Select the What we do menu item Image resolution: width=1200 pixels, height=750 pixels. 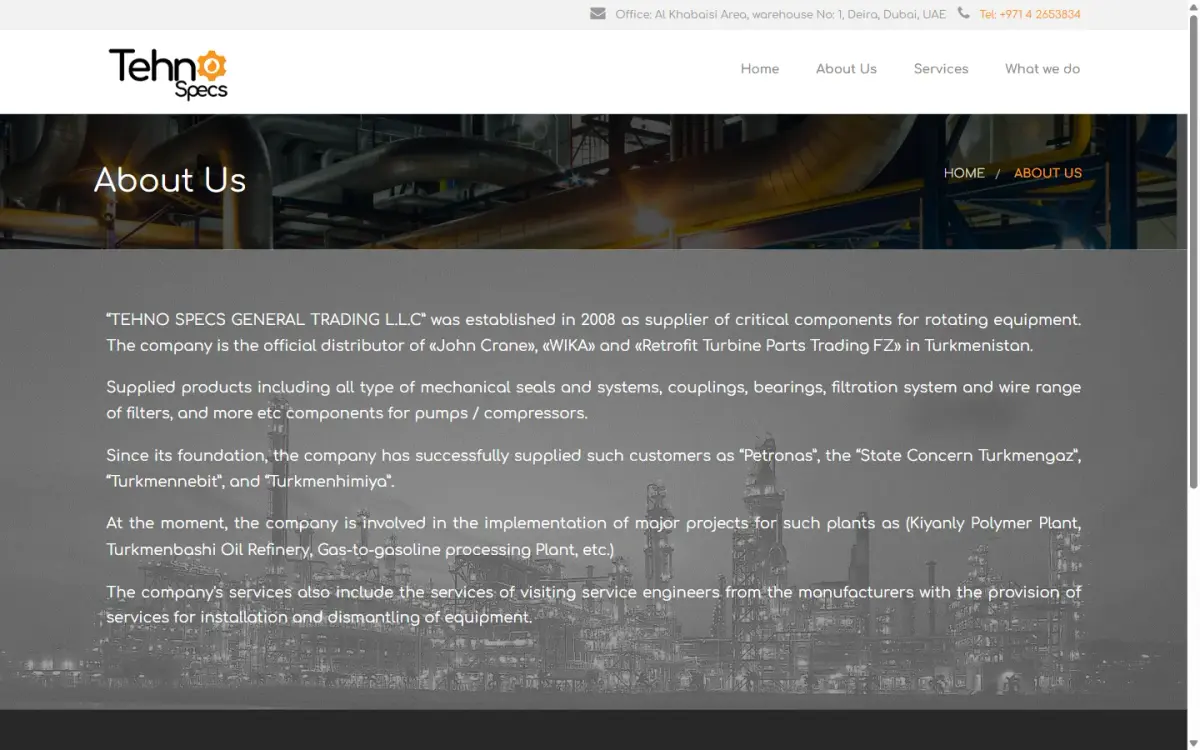pos(1042,69)
